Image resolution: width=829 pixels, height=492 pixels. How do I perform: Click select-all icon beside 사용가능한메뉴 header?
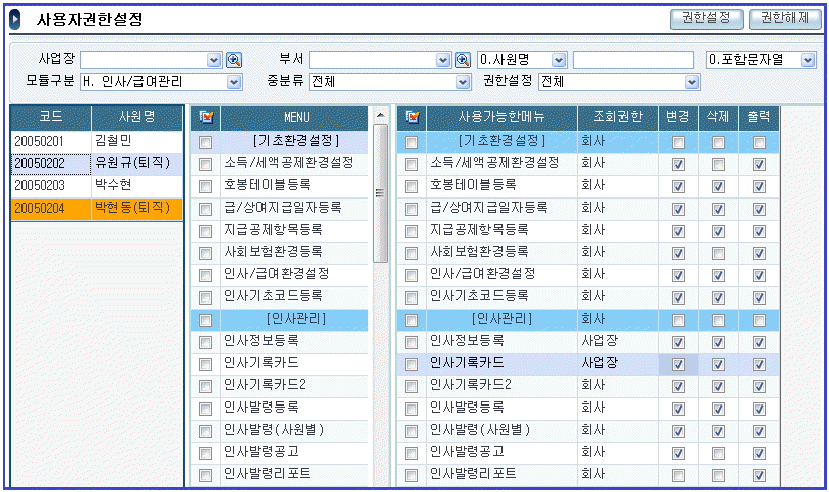point(411,117)
